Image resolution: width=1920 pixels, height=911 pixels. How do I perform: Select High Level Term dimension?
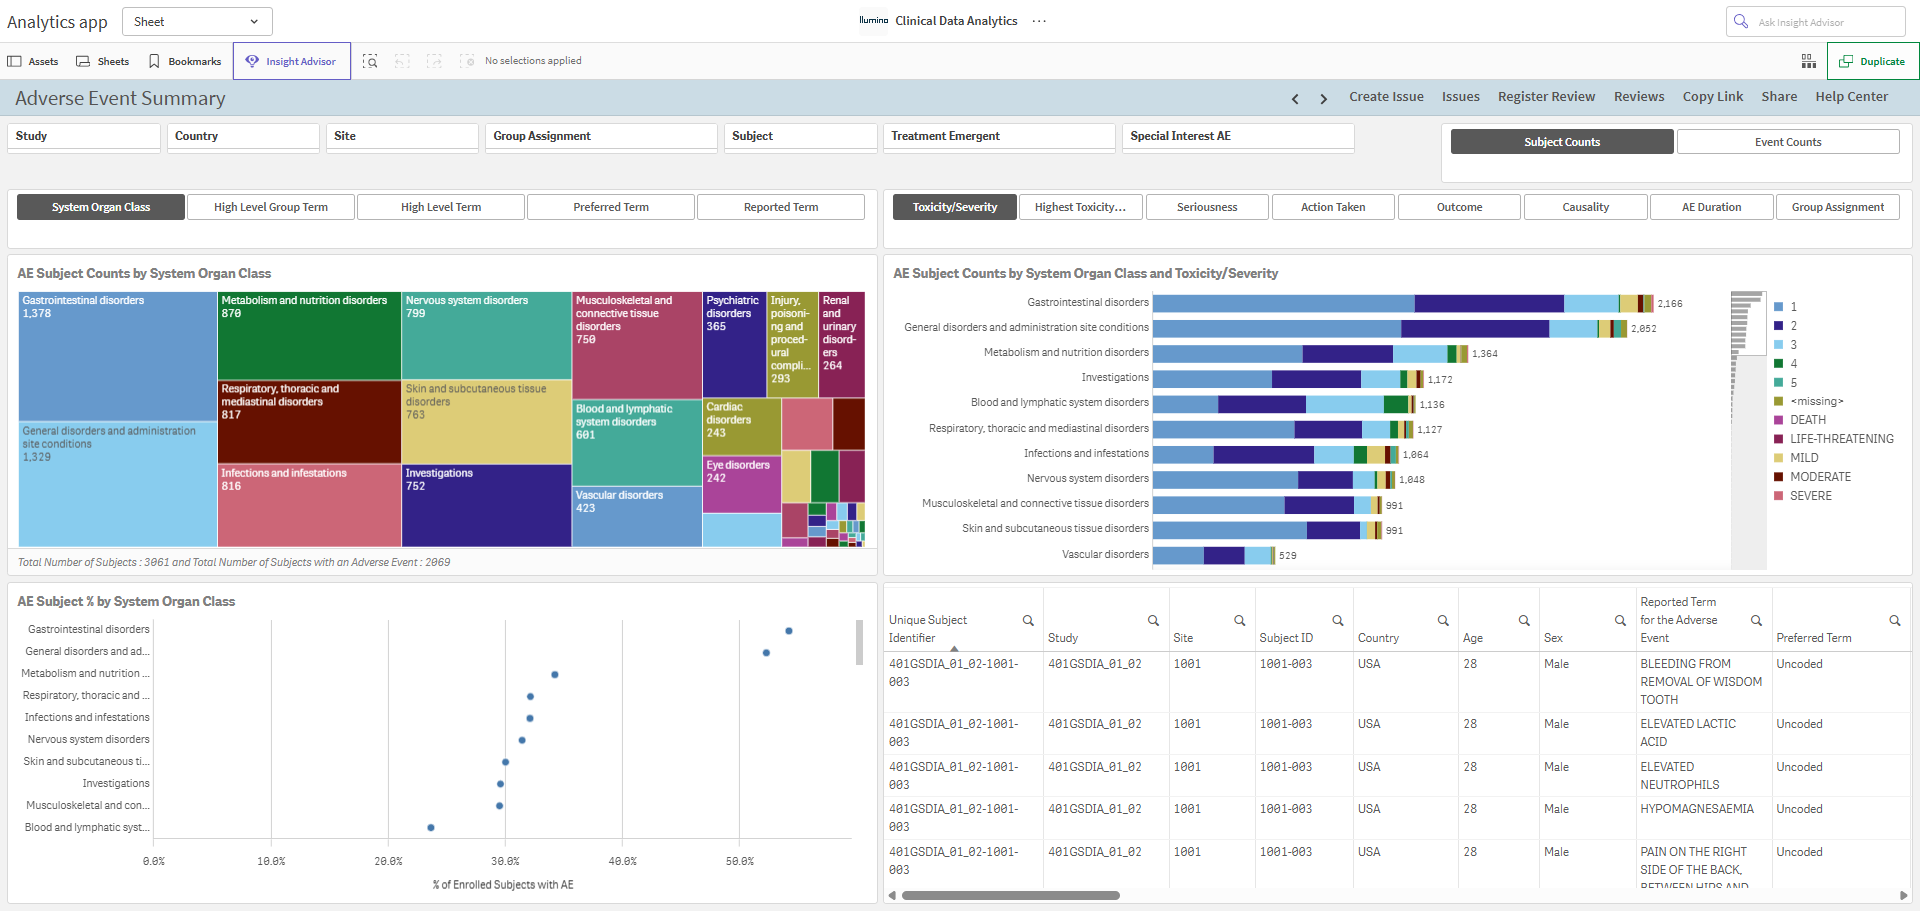click(x=441, y=207)
